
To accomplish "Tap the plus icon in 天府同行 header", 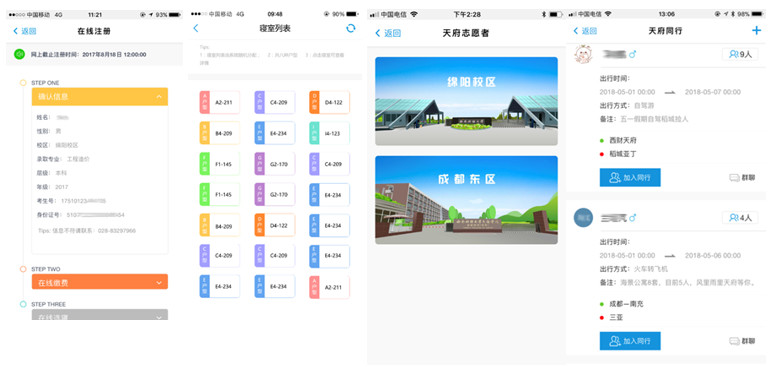I will 756,31.
